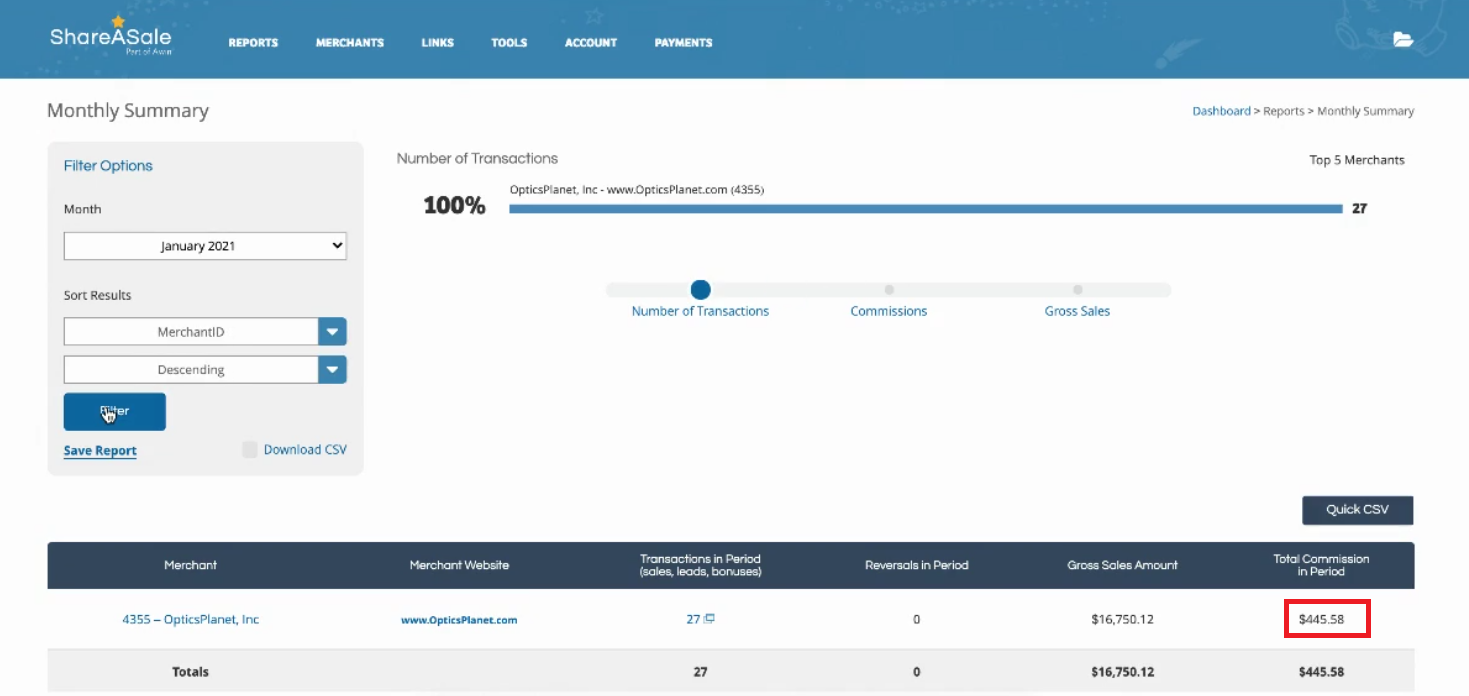Image resolution: width=1469 pixels, height=696 pixels.
Task: Click the Save Report link
Action: coord(100,451)
